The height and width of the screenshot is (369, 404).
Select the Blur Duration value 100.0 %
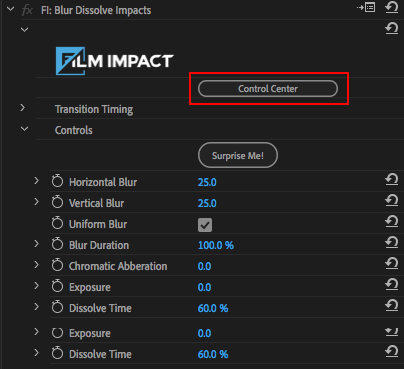tap(216, 245)
